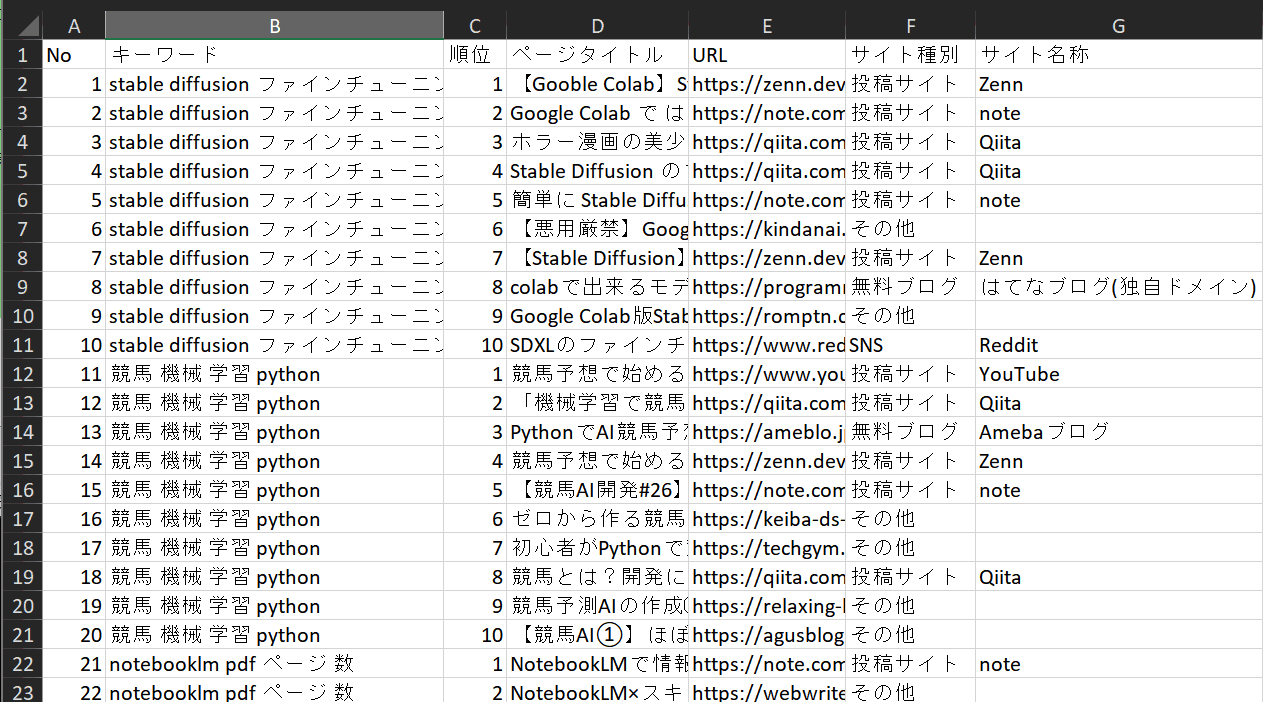The image size is (1263, 702).
Task: Select notebooklm pdf ページ 数 in row 22
Action: [x=274, y=664]
